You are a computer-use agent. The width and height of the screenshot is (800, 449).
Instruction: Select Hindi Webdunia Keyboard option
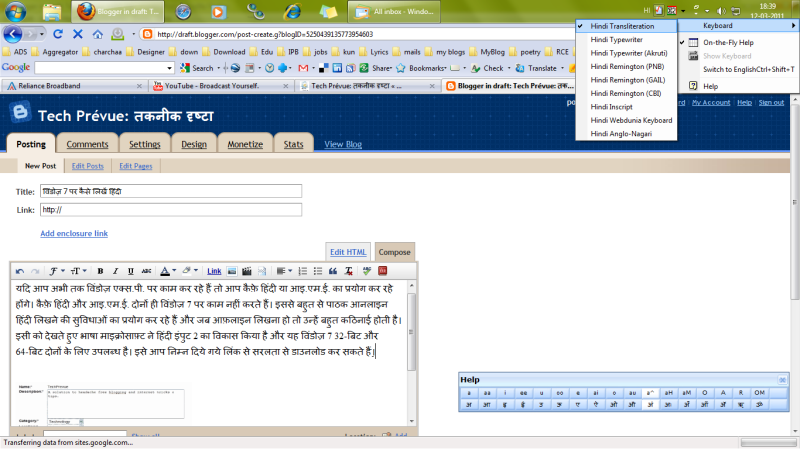627,120
